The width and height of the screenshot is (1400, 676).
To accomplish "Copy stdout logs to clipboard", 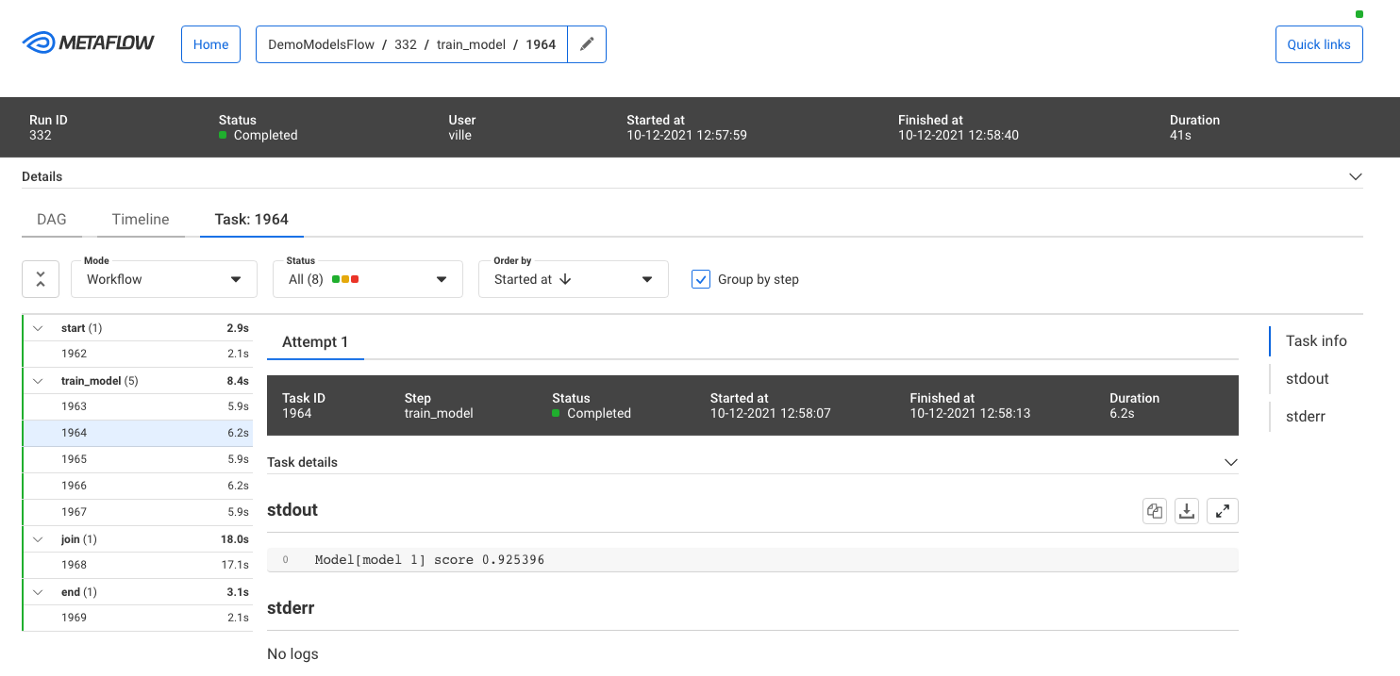I will coord(1155,511).
